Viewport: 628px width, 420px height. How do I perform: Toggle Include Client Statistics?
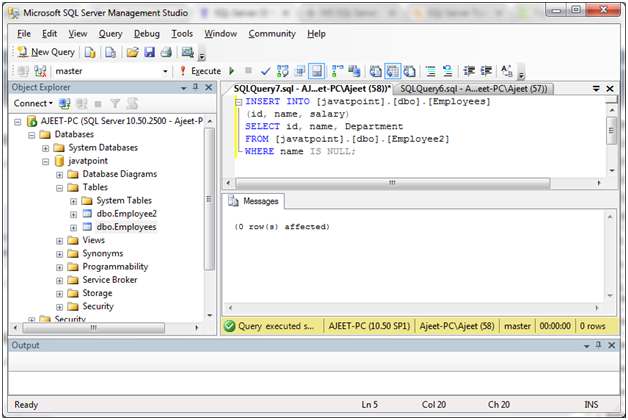tap(354, 71)
